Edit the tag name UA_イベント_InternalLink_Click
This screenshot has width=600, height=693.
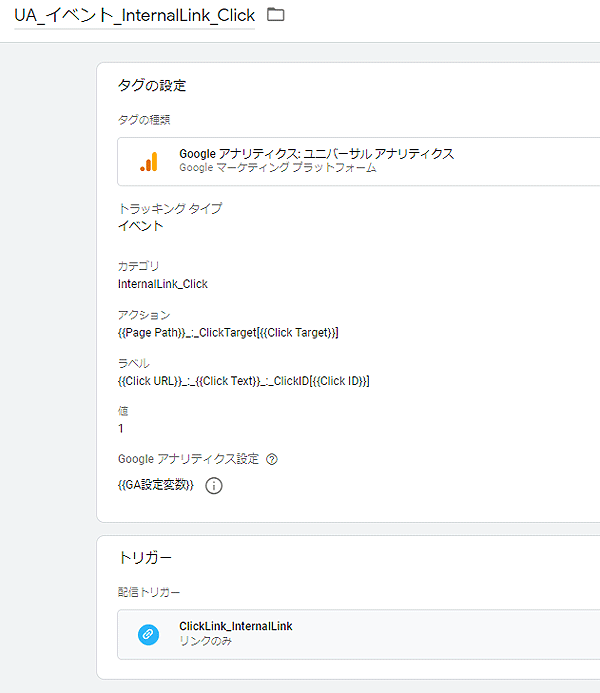click(x=134, y=15)
